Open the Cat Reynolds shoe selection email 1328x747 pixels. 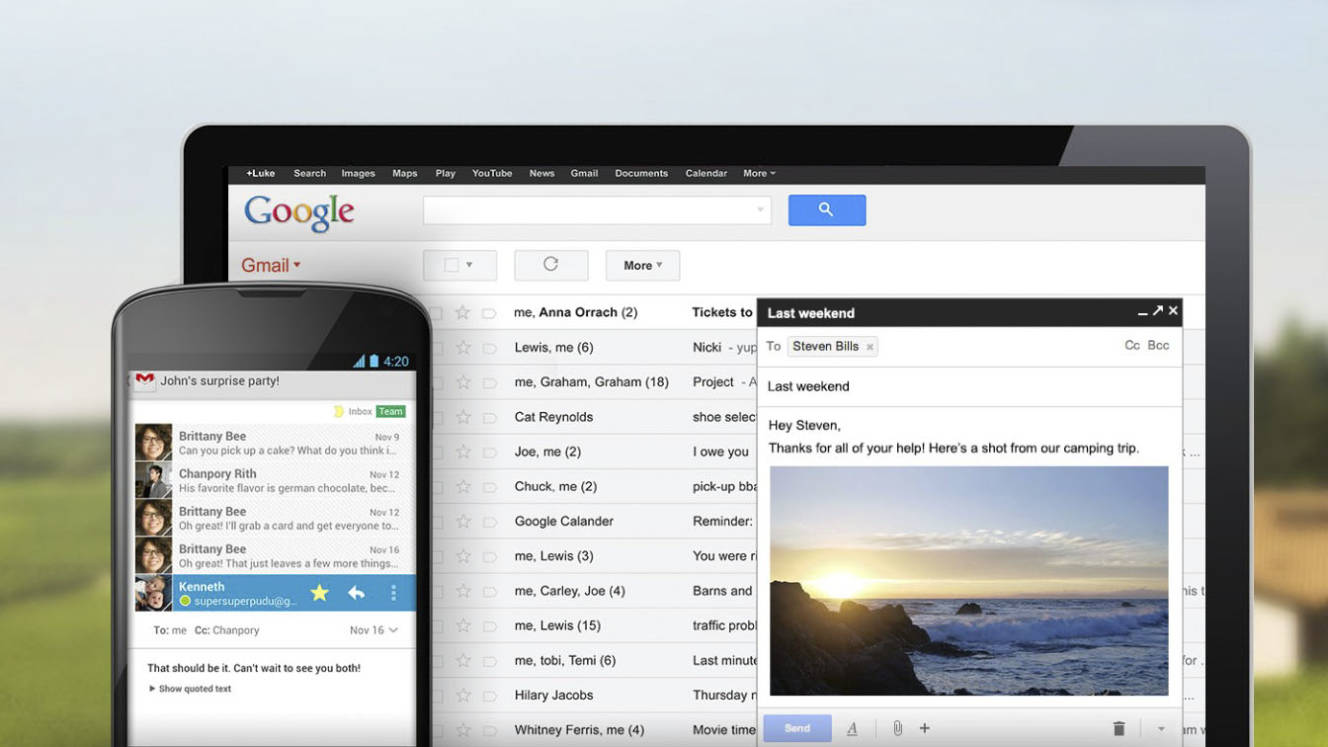click(x=595, y=417)
